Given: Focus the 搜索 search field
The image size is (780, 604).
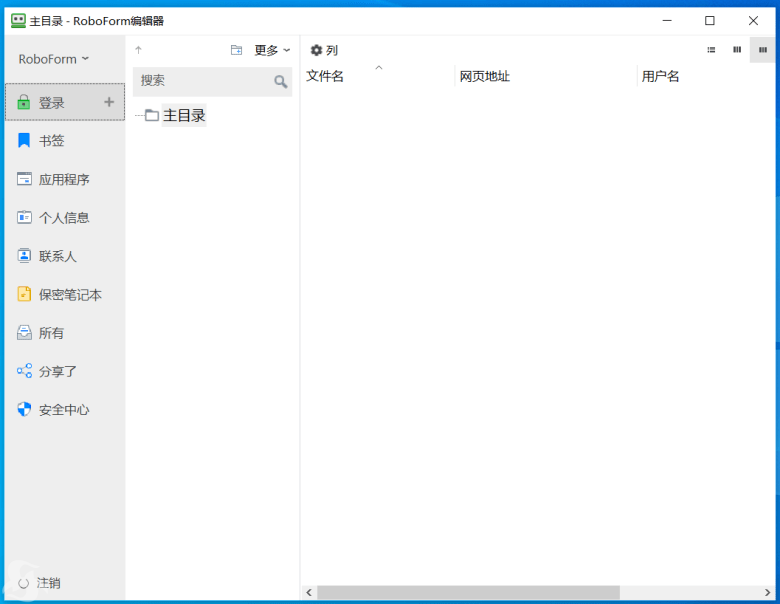Looking at the screenshot, I should pyautogui.click(x=212, y=81).
